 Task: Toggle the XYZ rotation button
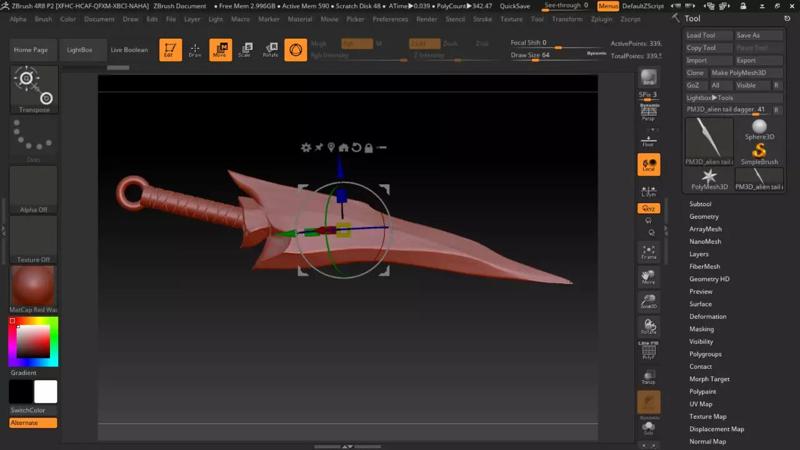648,208
